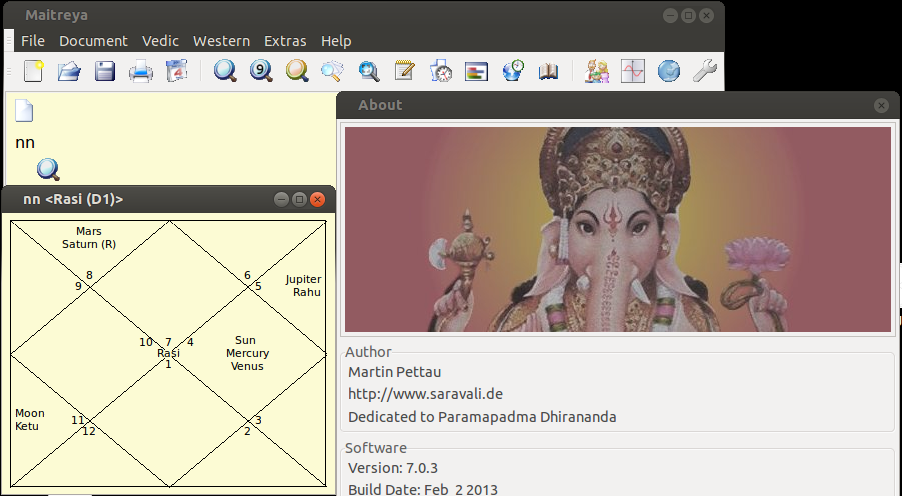The height and width of the screenshot is (496, 902).
Task: Click the blue globe toolbar icon
Action: [668, 71]
